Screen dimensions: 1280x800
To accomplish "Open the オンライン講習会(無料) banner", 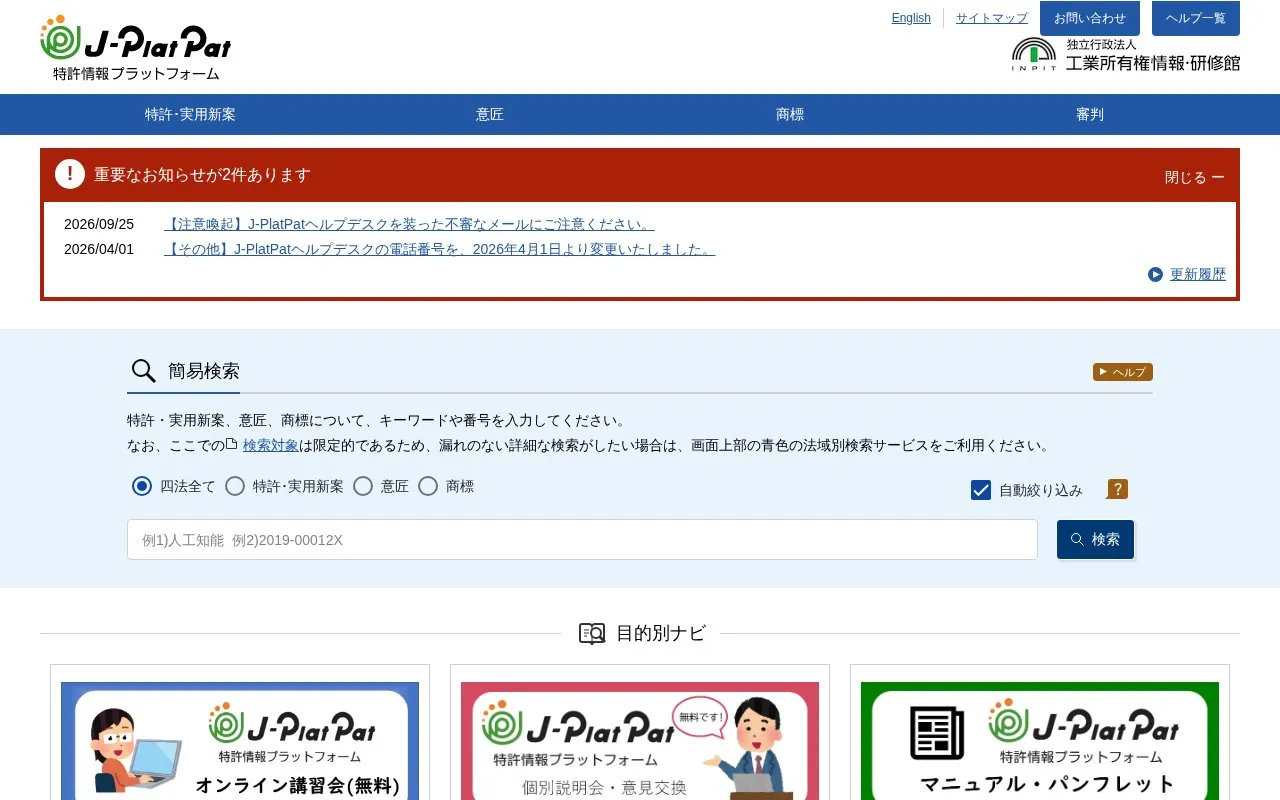I will 240,741.
